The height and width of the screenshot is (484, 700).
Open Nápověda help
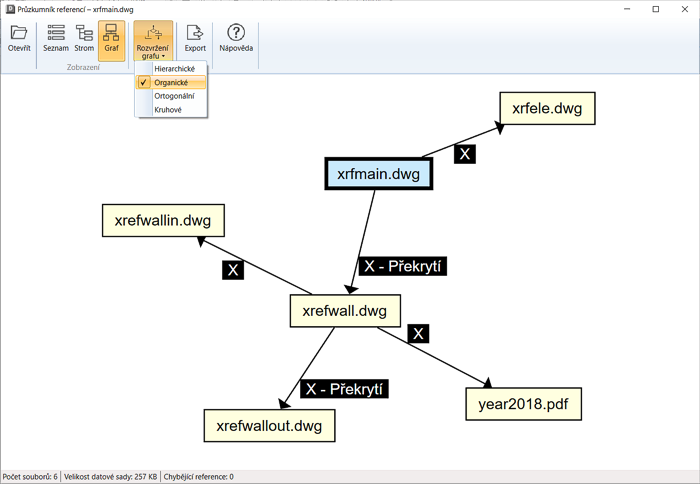tap(236, 34)
